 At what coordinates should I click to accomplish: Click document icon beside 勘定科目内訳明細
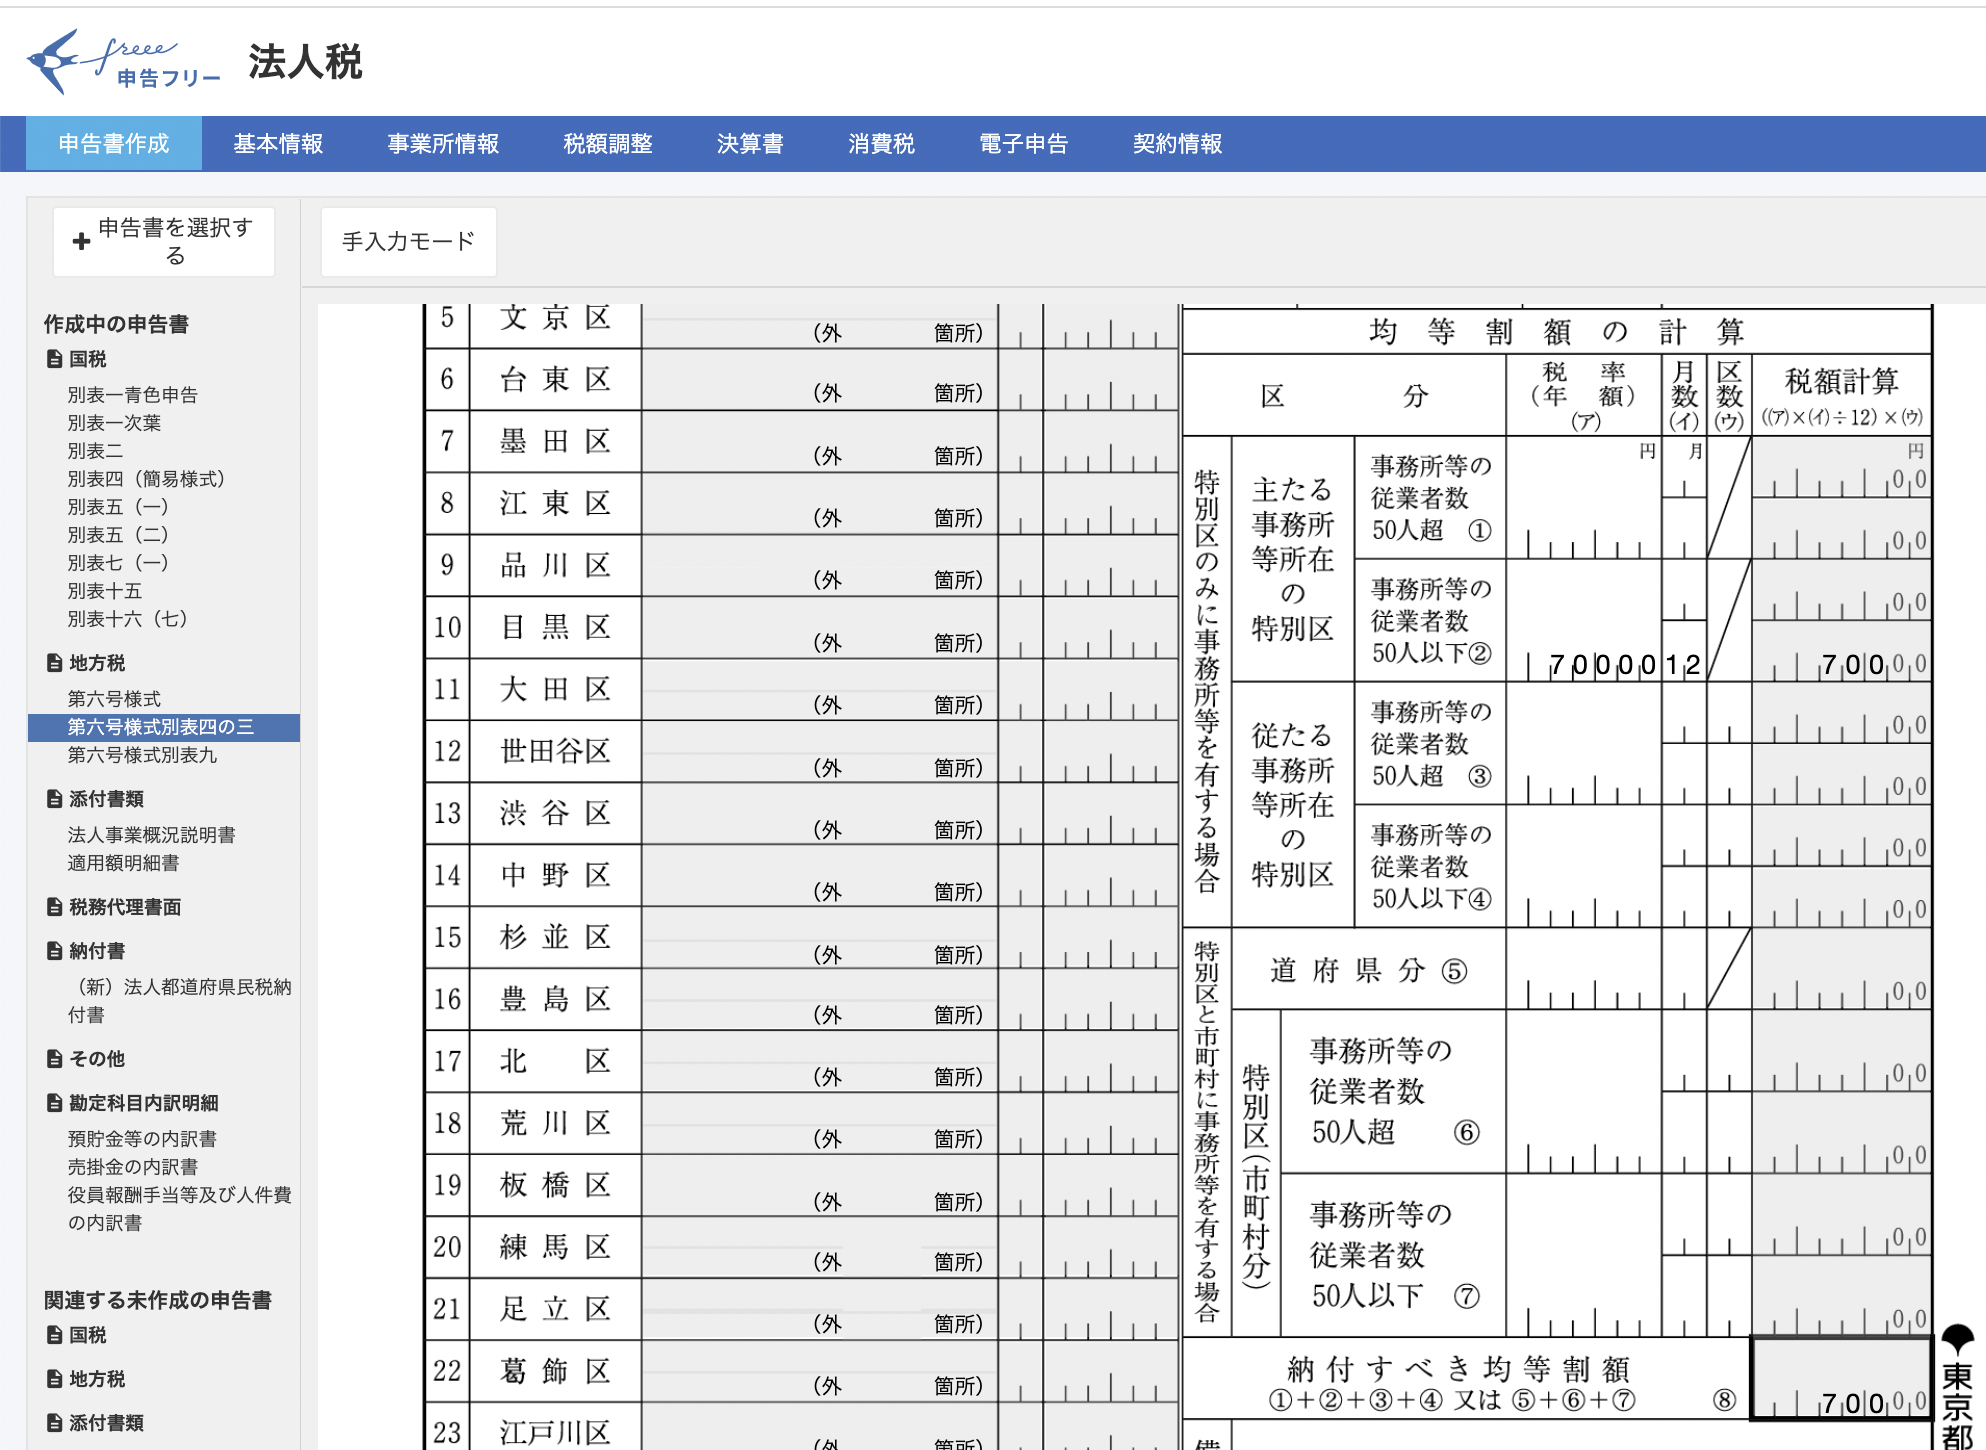[55, 1103]
